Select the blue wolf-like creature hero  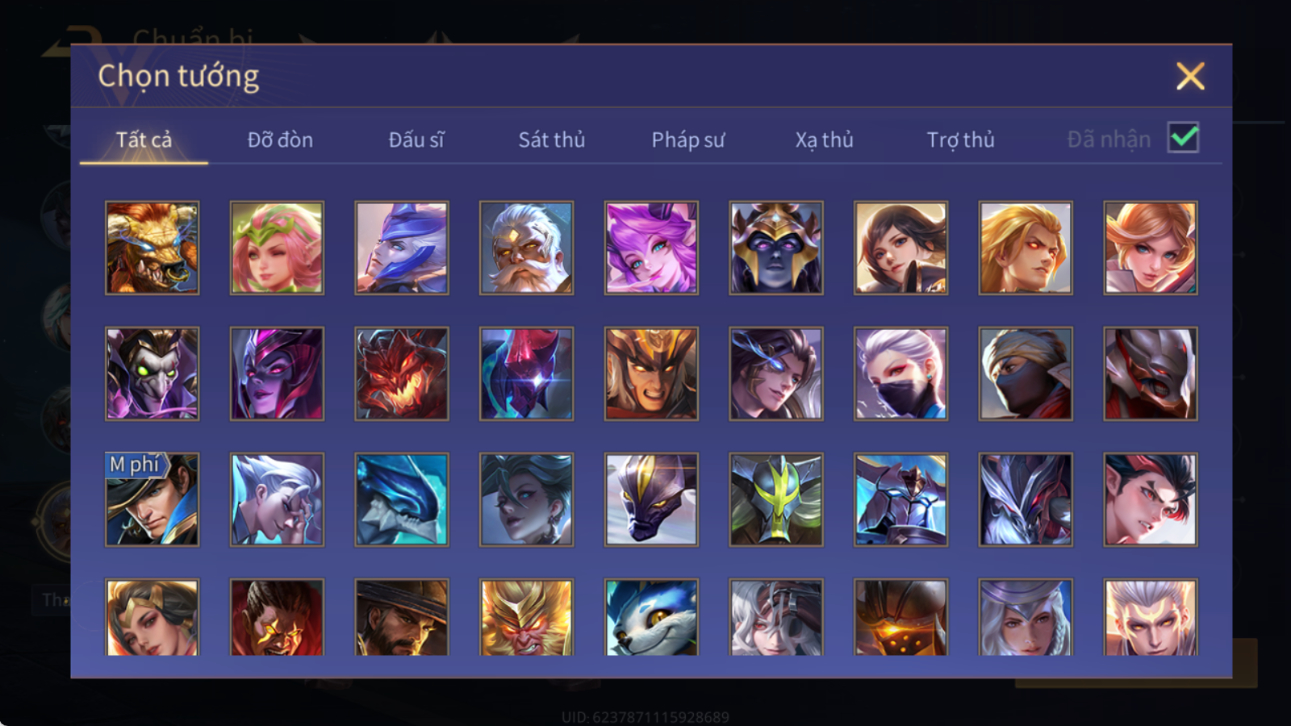(651, 617)
